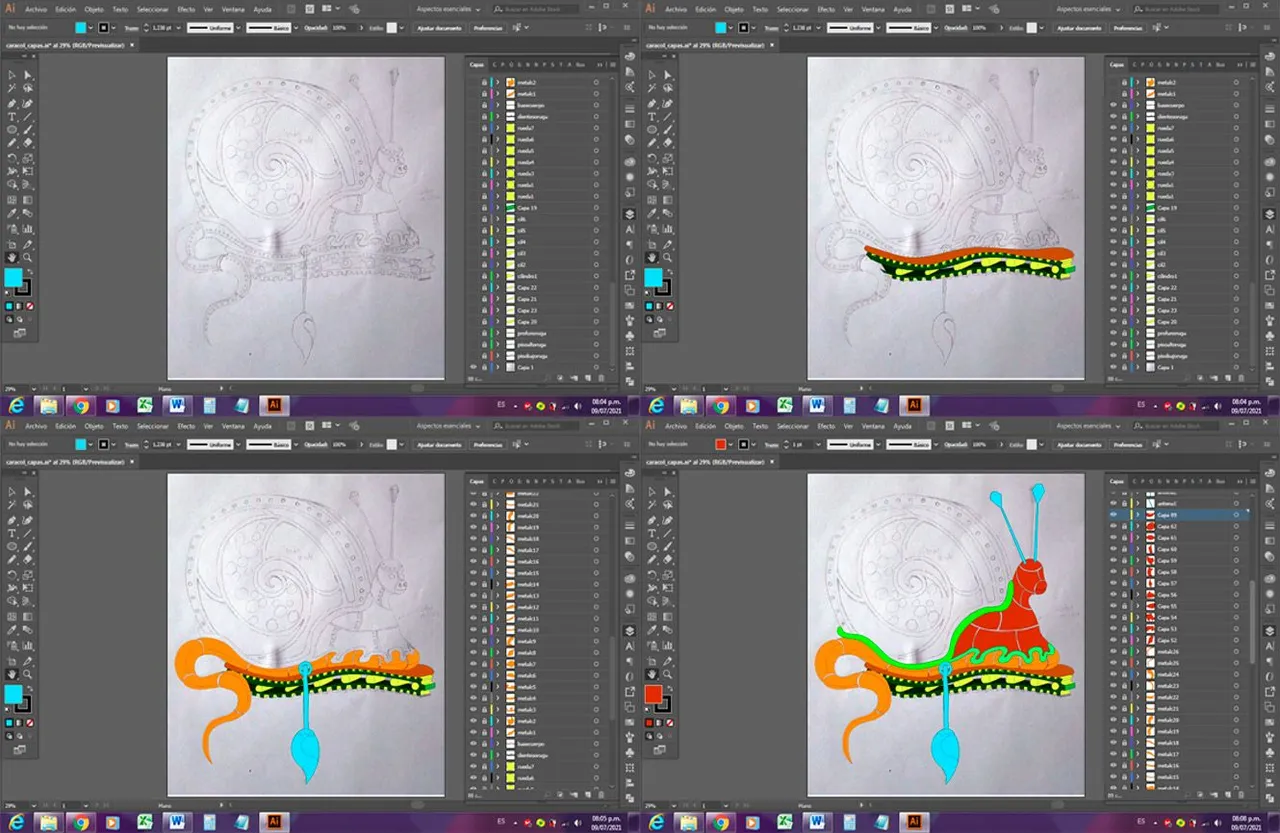Hide metalc26 layer in the red-snail-head window
Screen dimensions: 1280x833
tap(1113, 651)
